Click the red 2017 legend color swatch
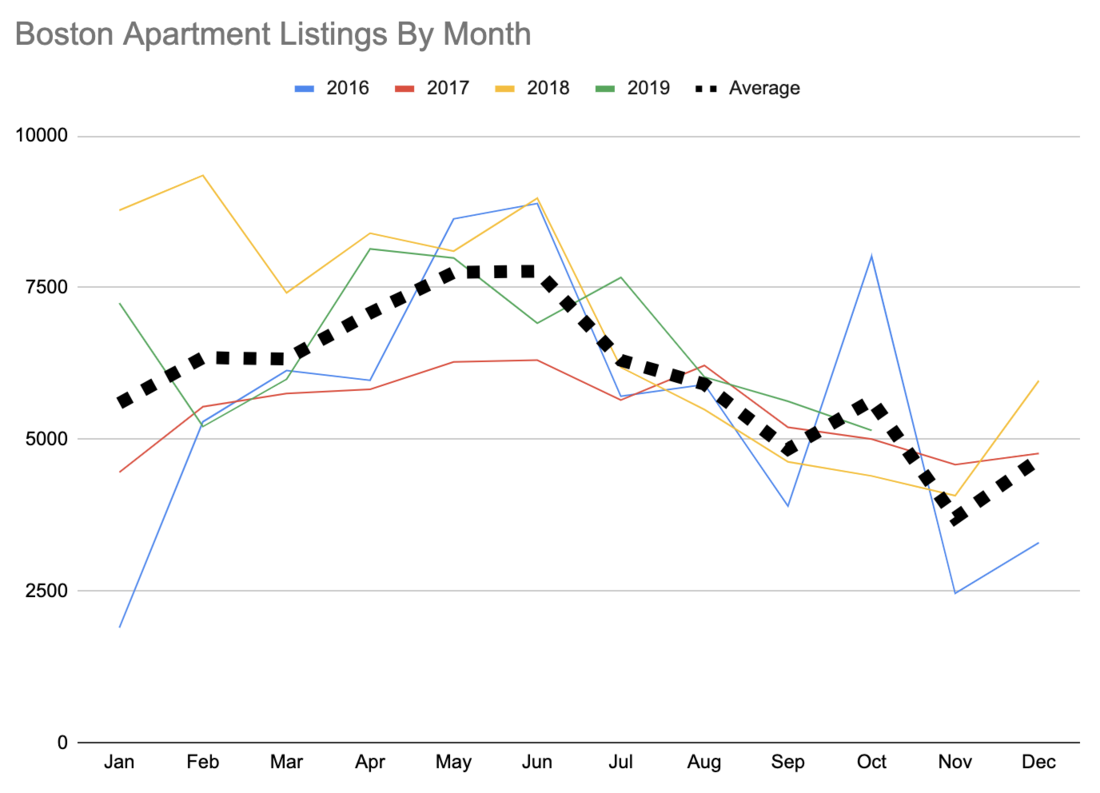Viewport: 1100px width, 793px height. click(x=405, y=88)
